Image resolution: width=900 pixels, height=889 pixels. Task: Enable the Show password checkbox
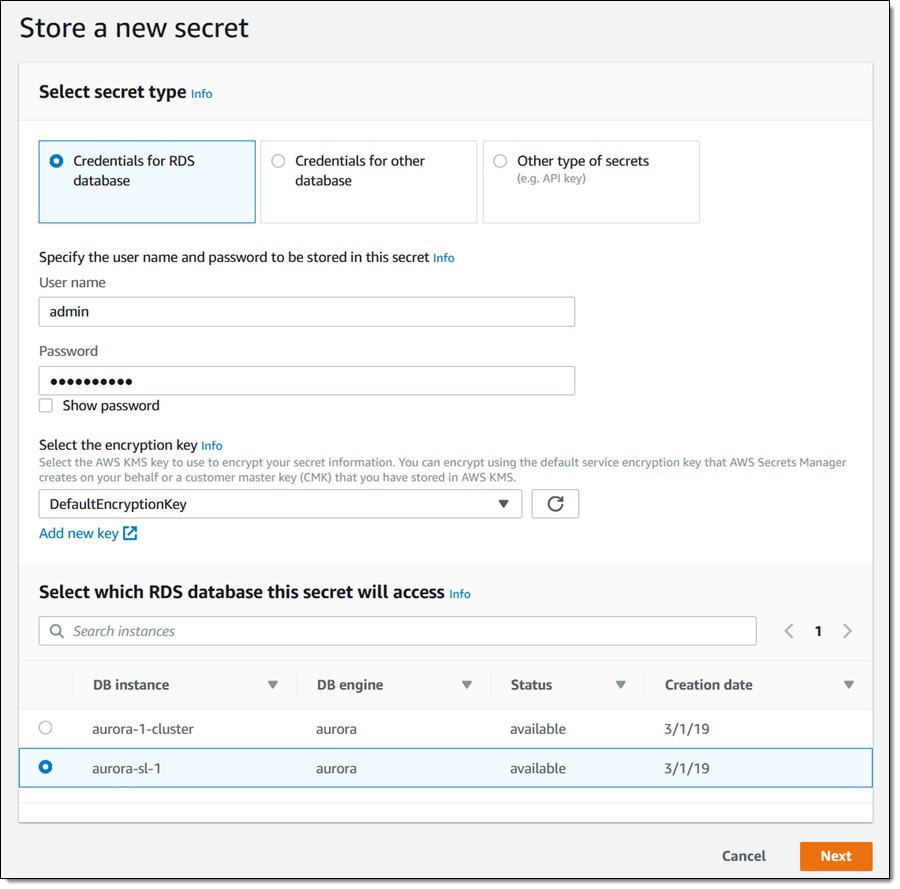click(x=46, y=406)
